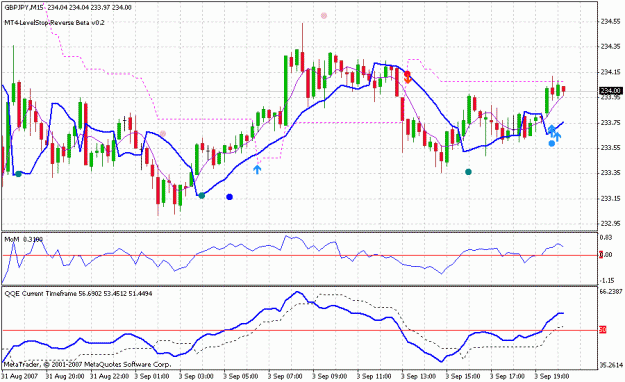
Task: Click the 3 Sep 17:00 time label
Action: (507, 376)
